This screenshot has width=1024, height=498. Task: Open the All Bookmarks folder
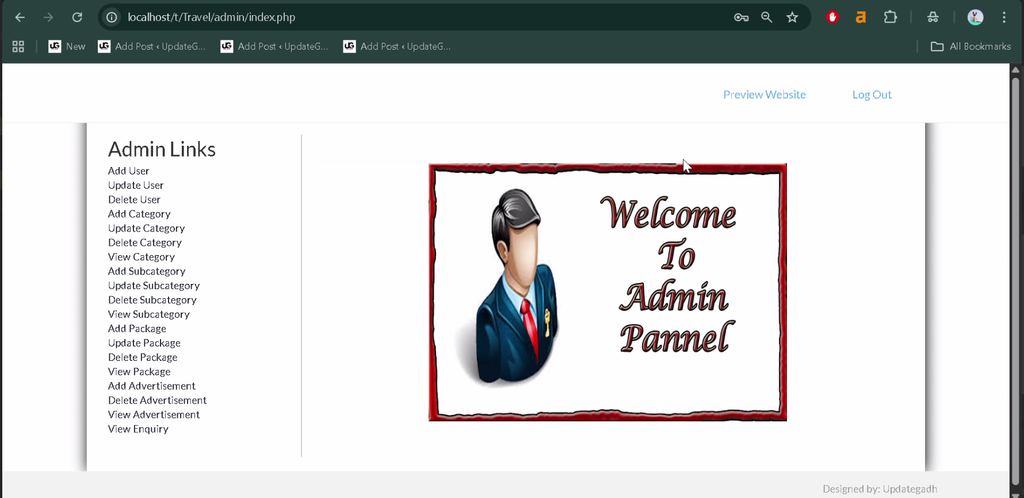tap(970, 46)
